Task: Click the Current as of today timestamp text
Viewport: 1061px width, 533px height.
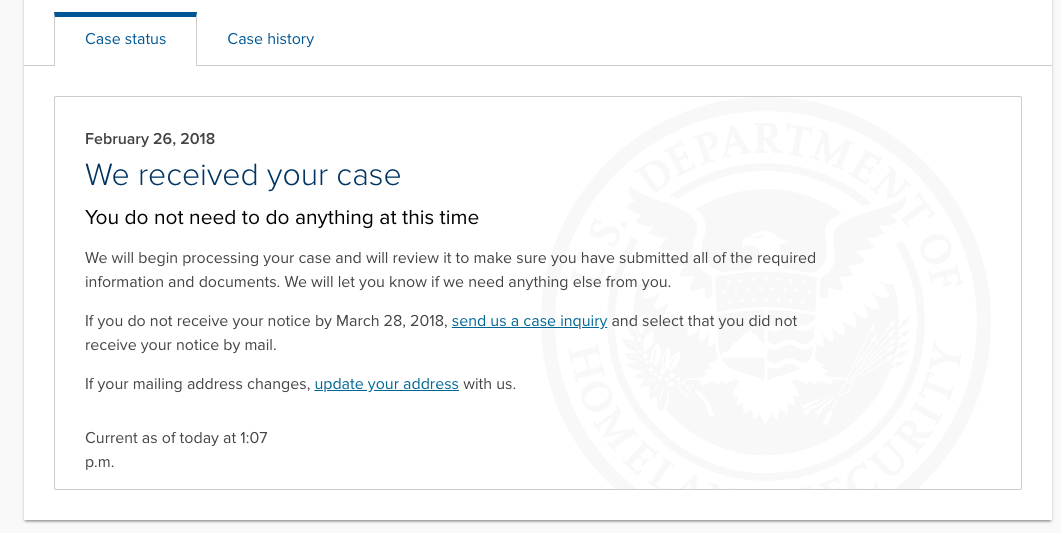Action: point(176,438)
